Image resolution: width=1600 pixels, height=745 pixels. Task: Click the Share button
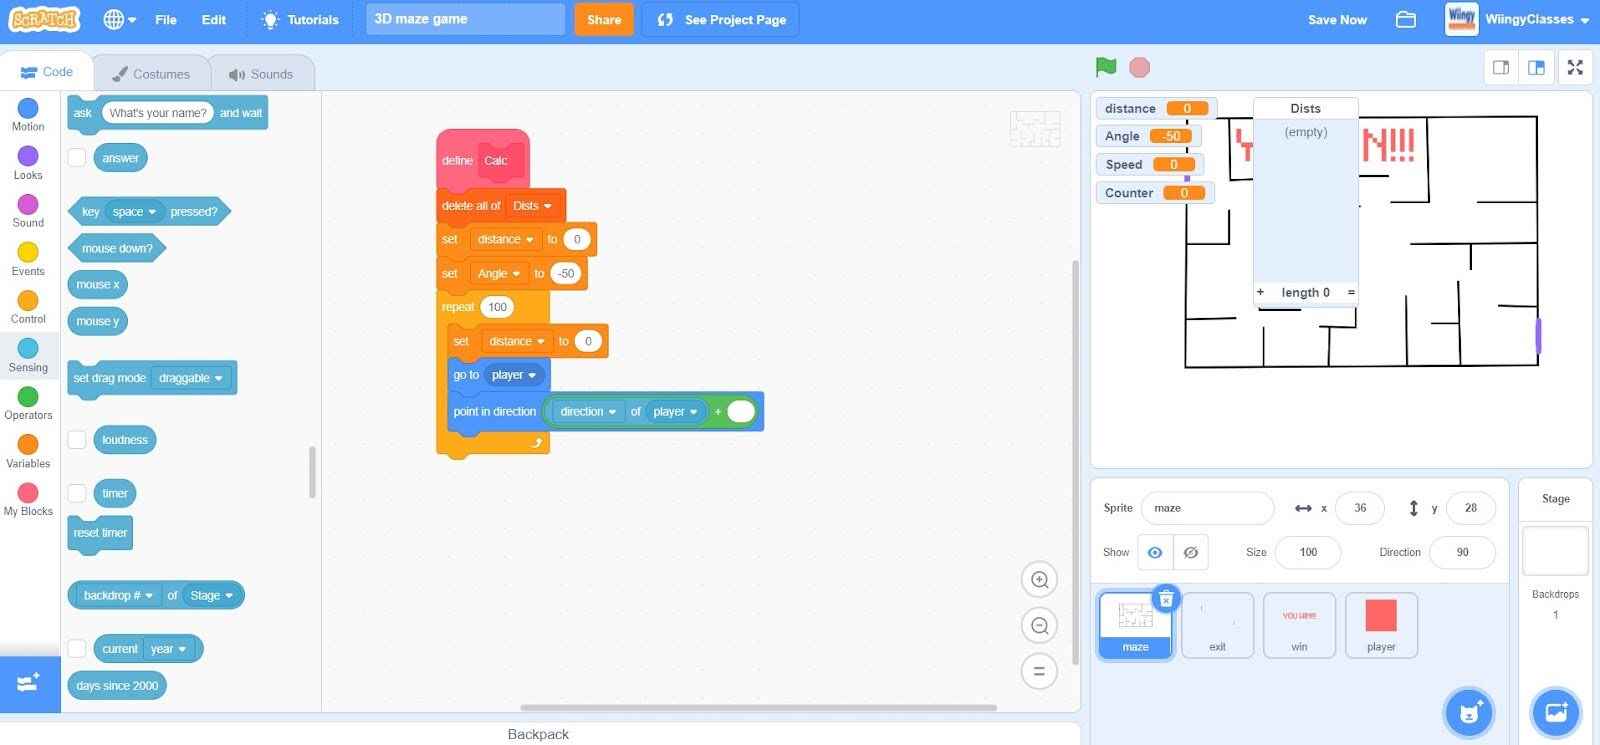604,19
